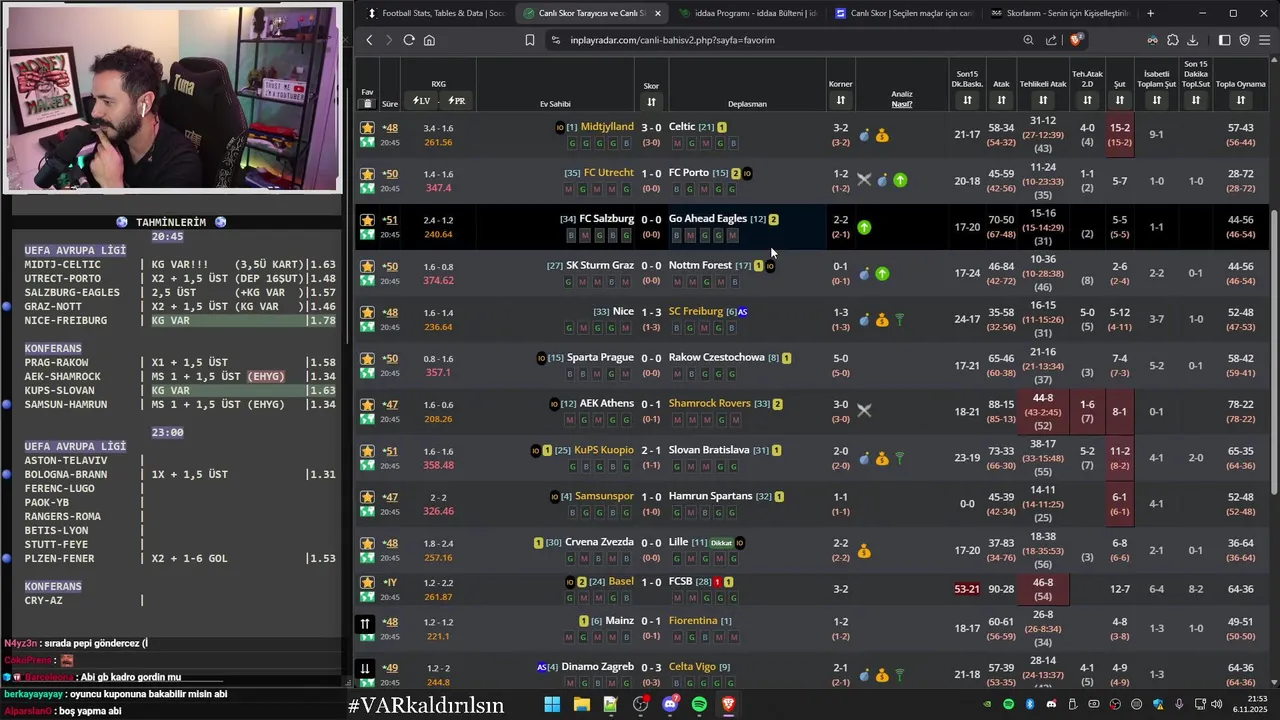Click bomb icon in SK Sturm Graz row
The width and height of the screenshot is (1280, 720).
coord(865,273)
